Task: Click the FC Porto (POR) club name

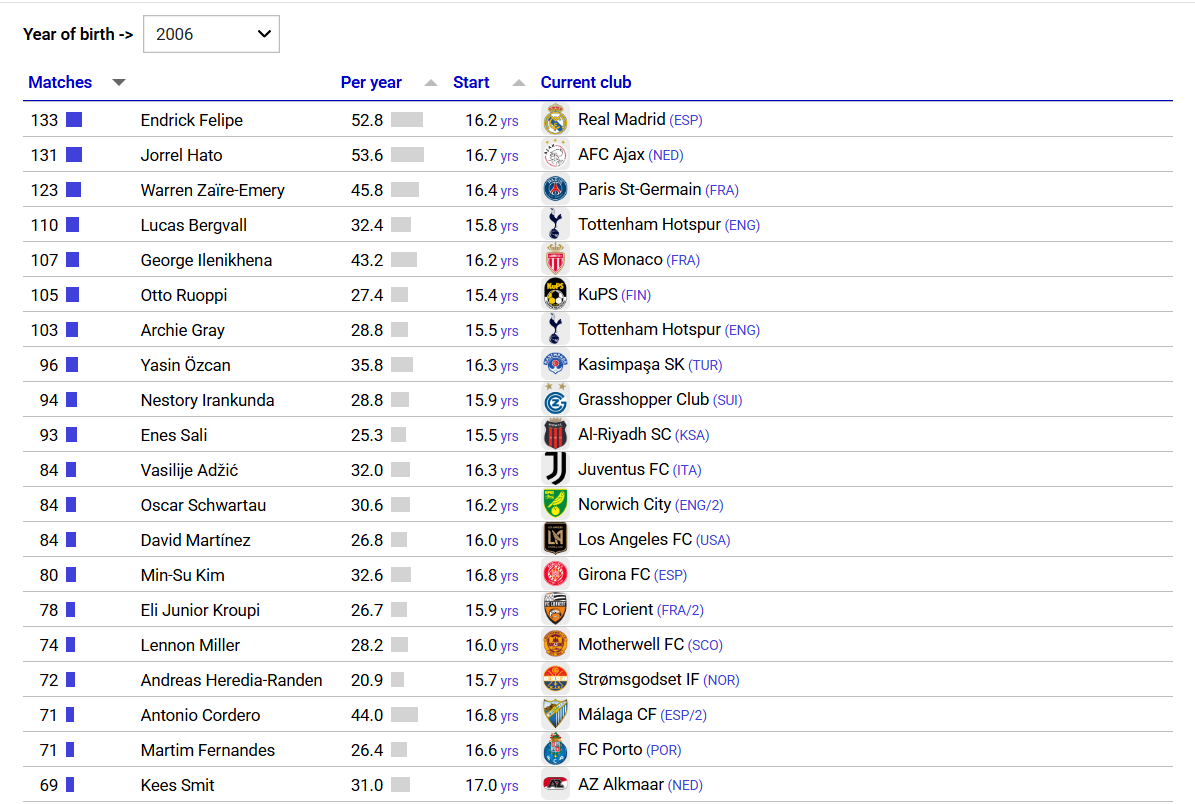Action: pyautogui.click(x=630, y=750)
